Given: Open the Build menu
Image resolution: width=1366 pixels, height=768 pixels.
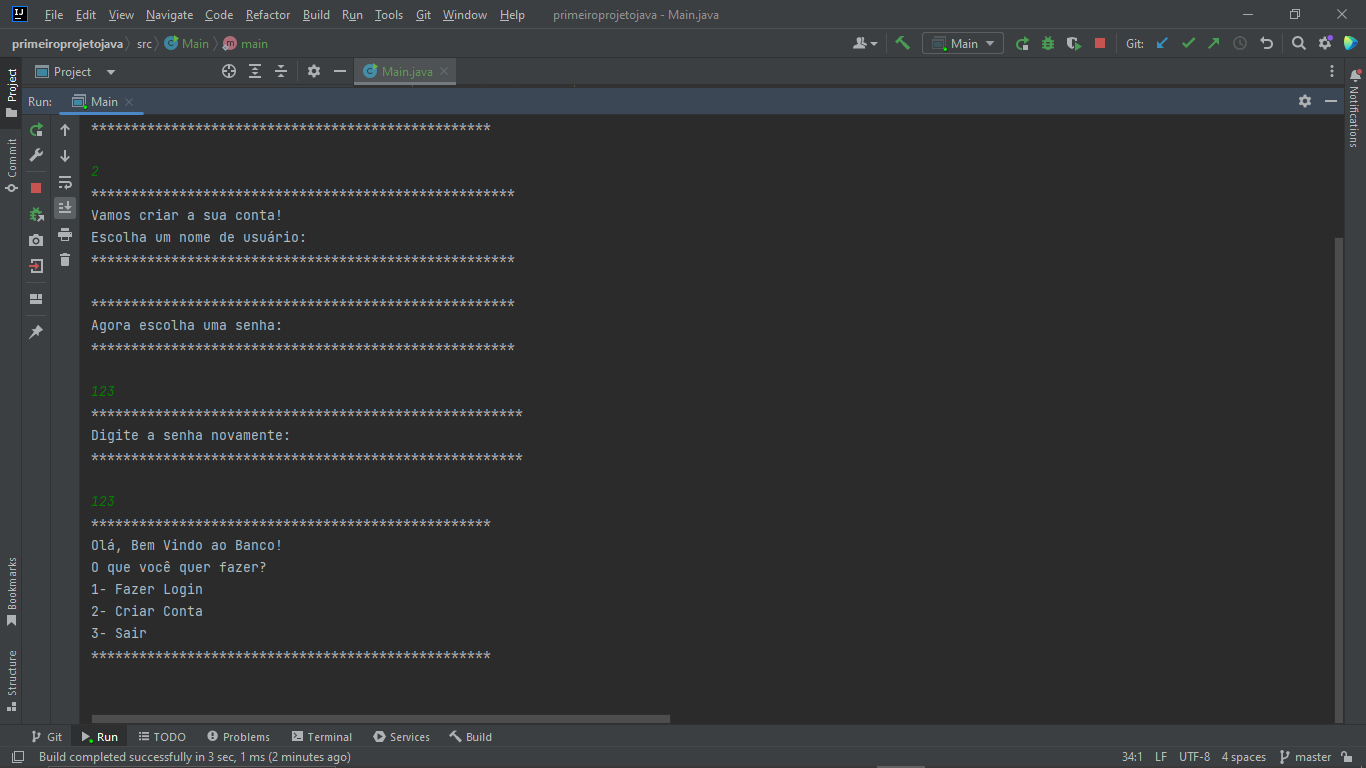Looking at the screenshot, I should pyautogui.click(x=316, y=15).
